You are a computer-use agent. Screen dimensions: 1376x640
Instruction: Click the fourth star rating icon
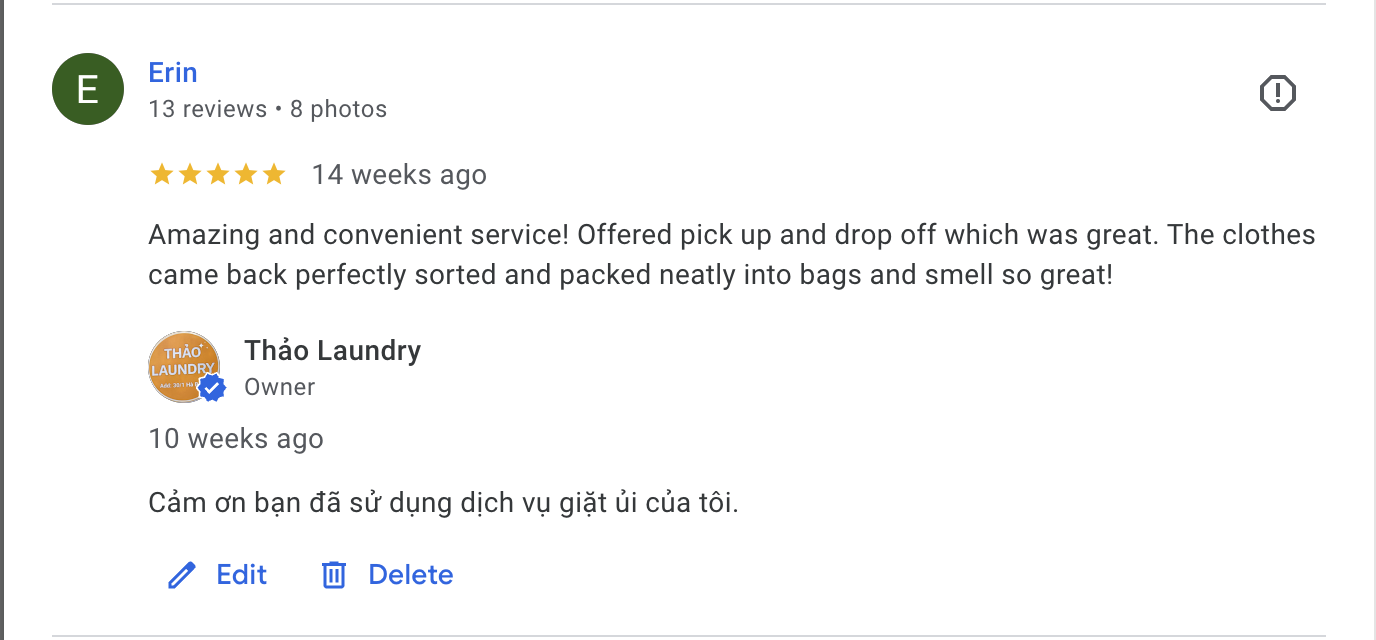coord(246,173)
